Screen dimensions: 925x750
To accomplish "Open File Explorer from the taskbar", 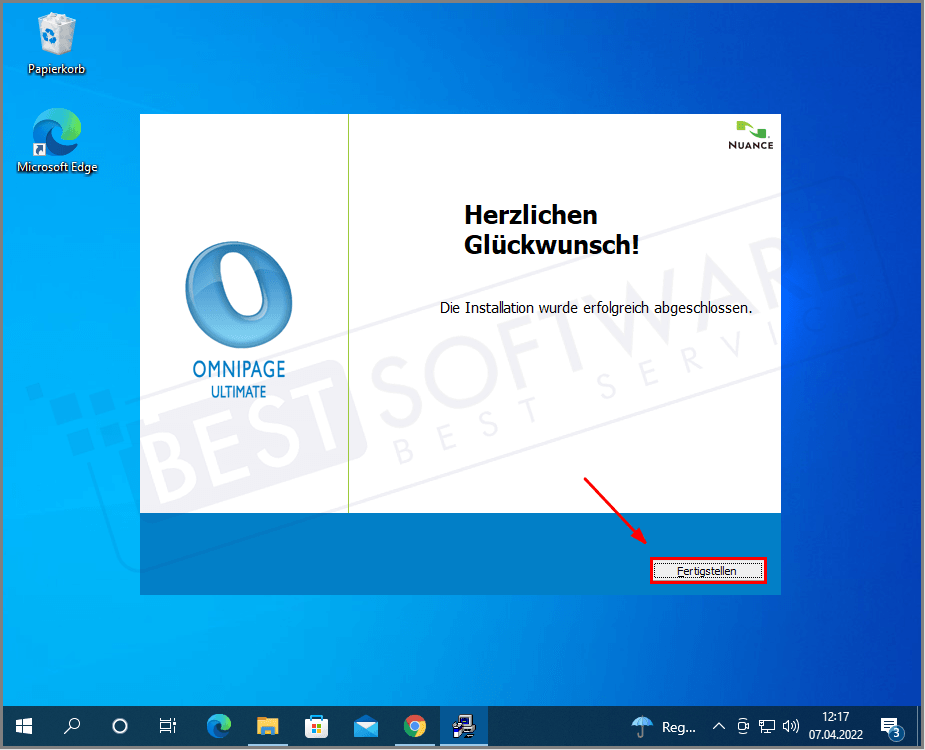I will pyautogui.click(x=267, y=726).
